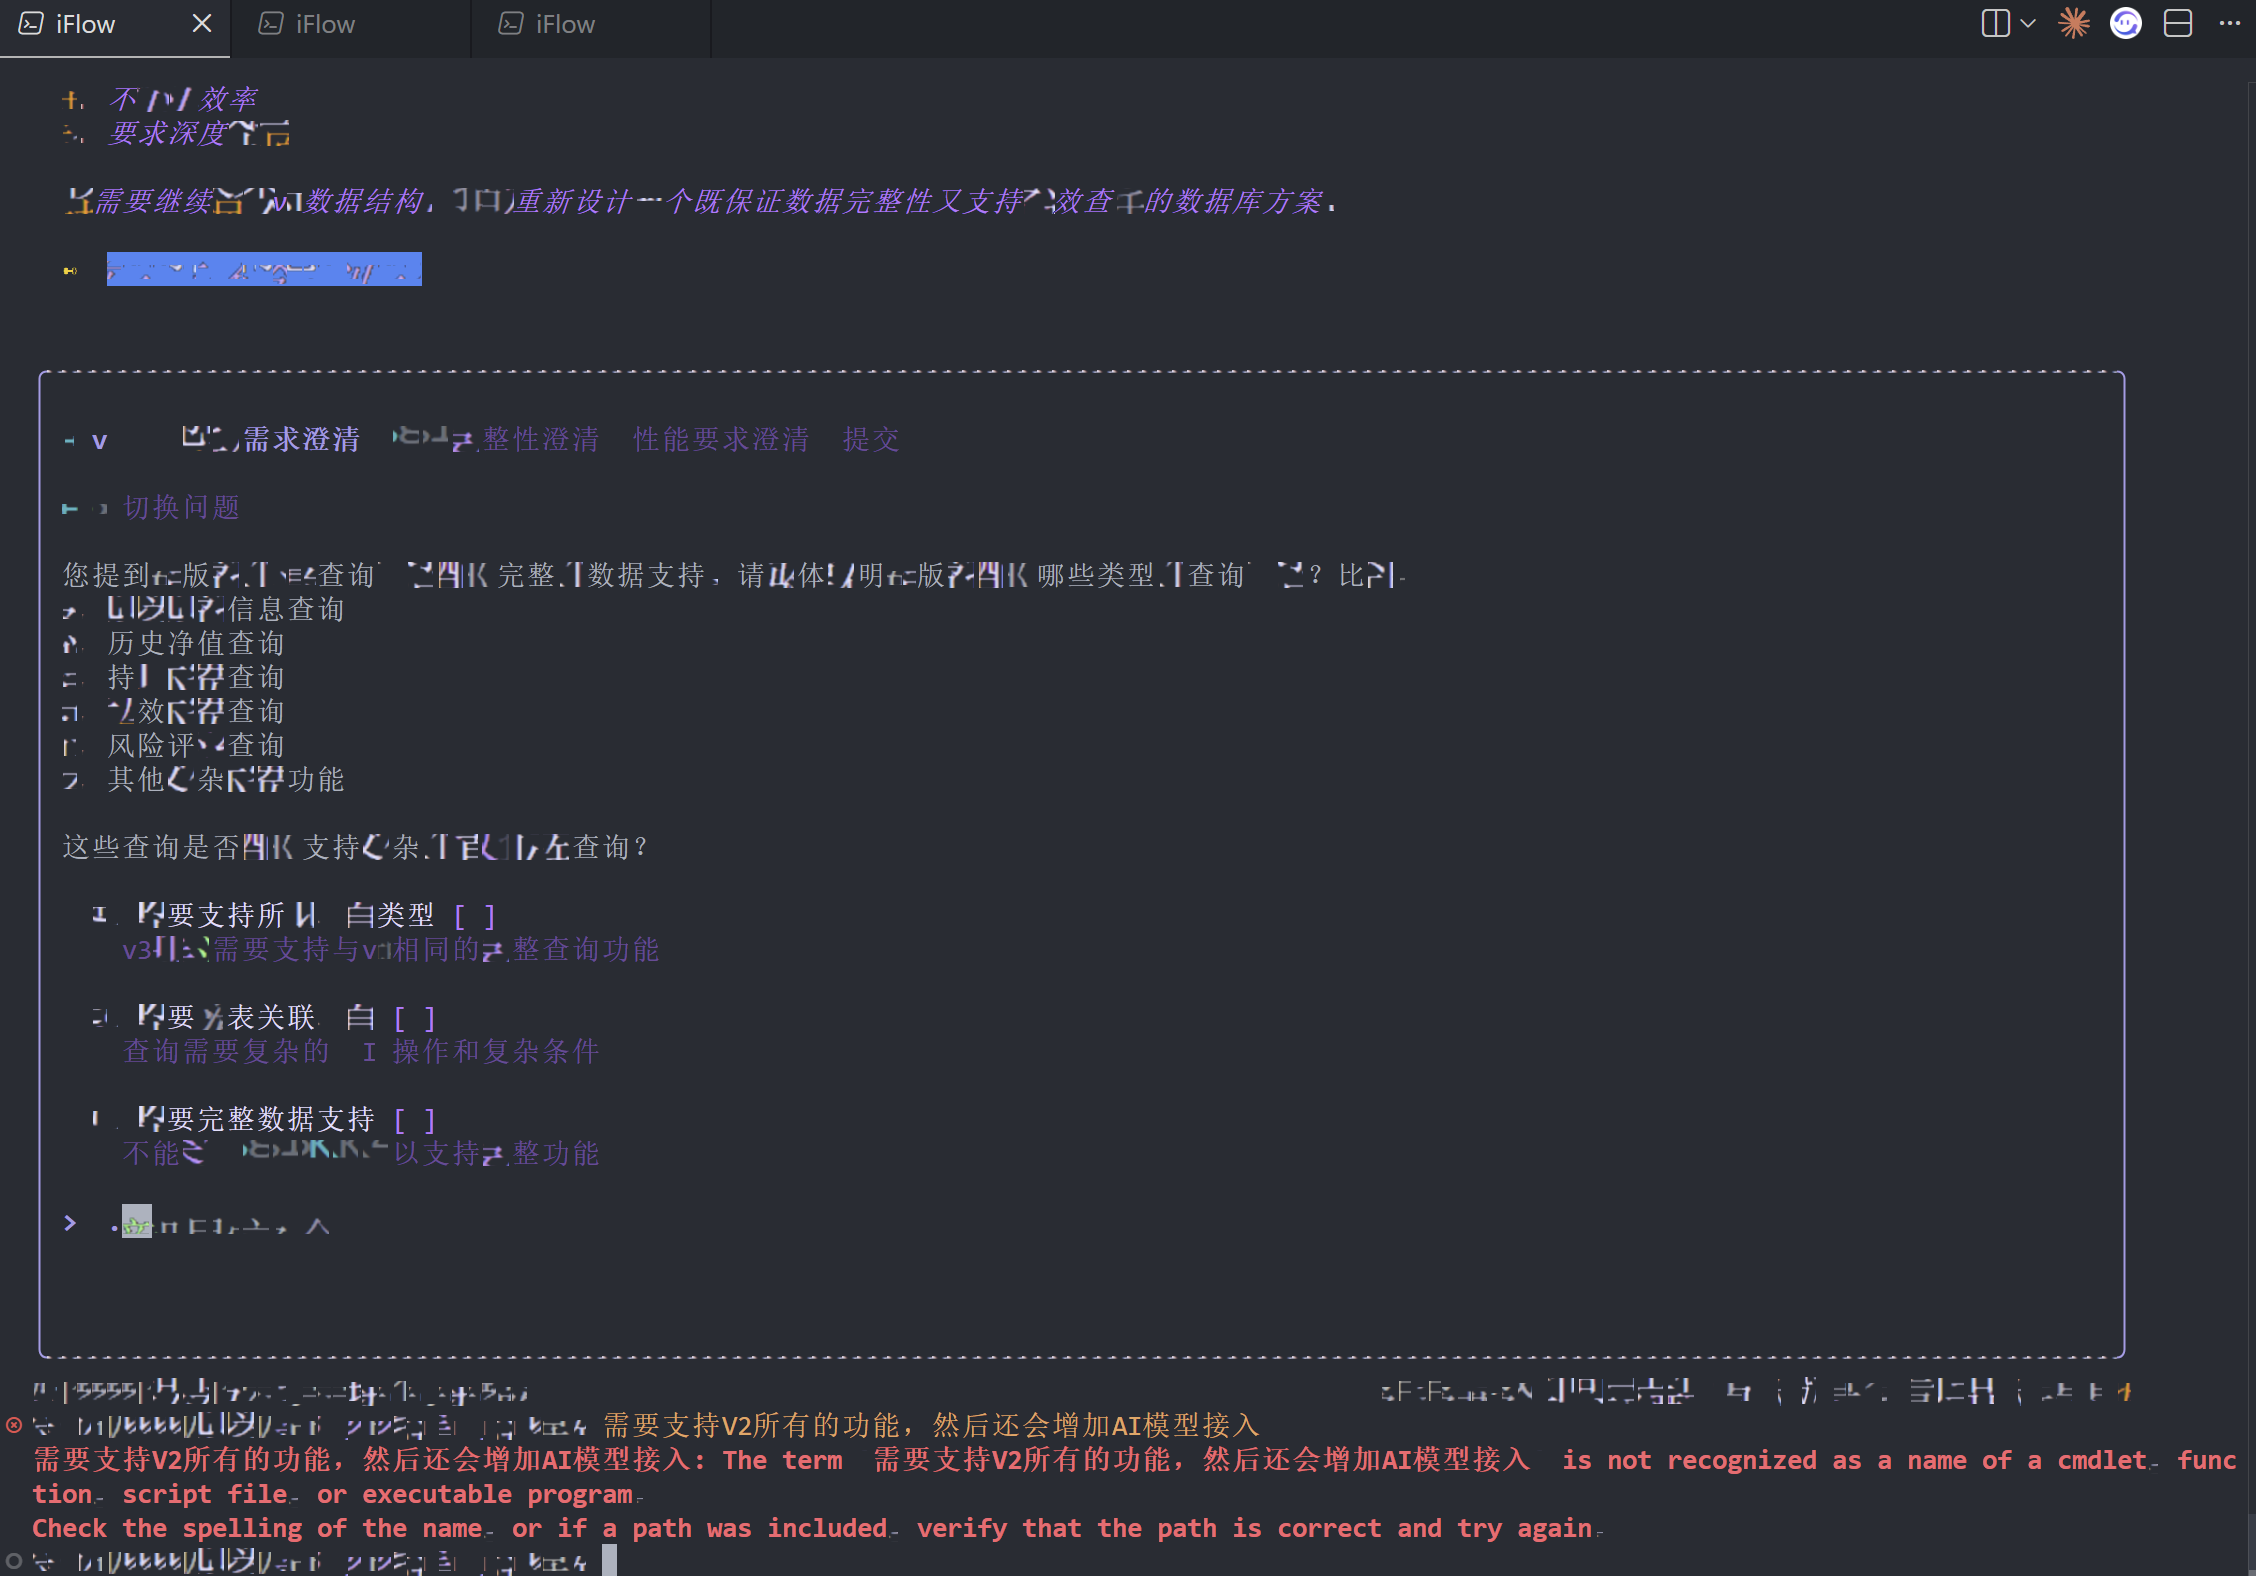Check the 需要支持所有查询类型 checkbox brackets
This screenshot has height=1576, width=2256.
(474, 916)
